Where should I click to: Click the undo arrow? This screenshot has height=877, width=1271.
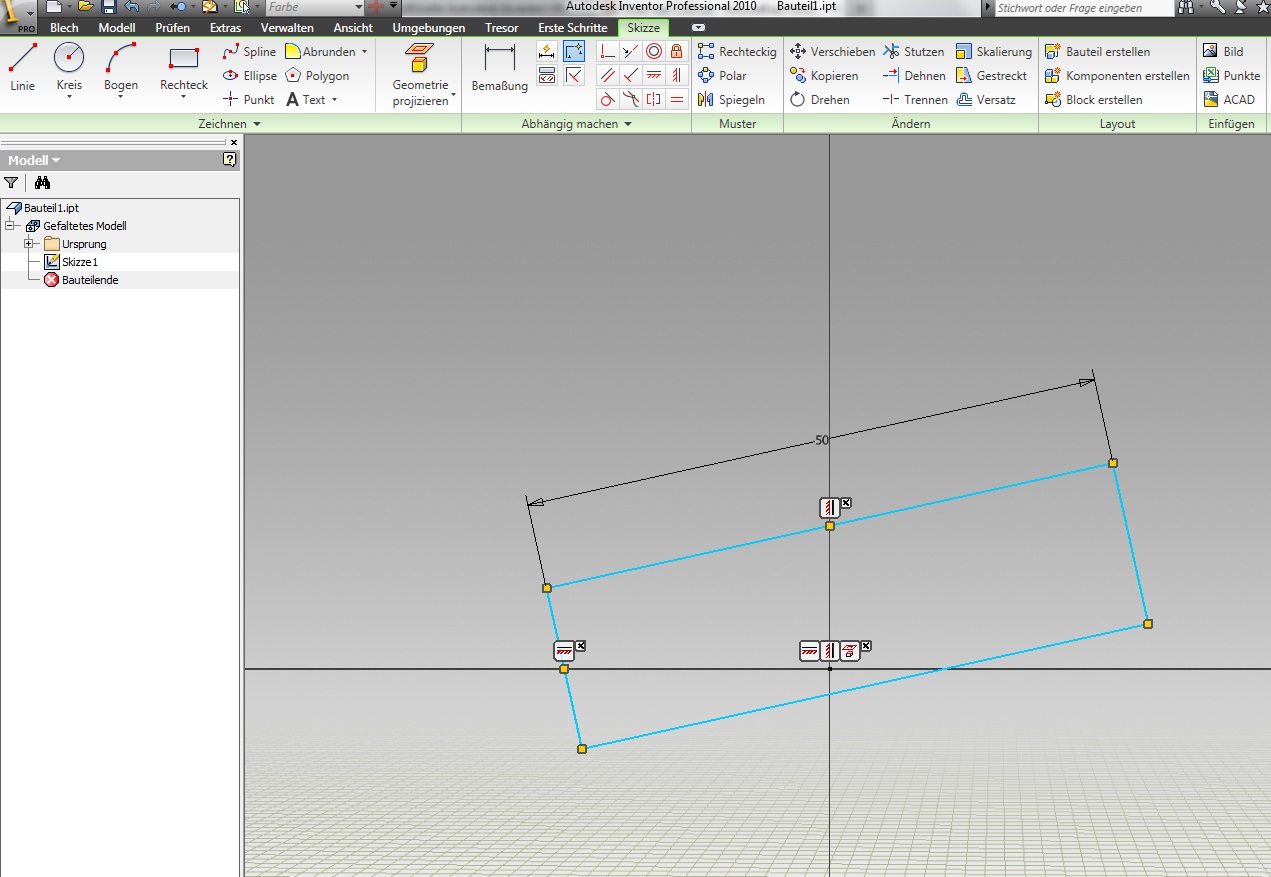(131, 7)
